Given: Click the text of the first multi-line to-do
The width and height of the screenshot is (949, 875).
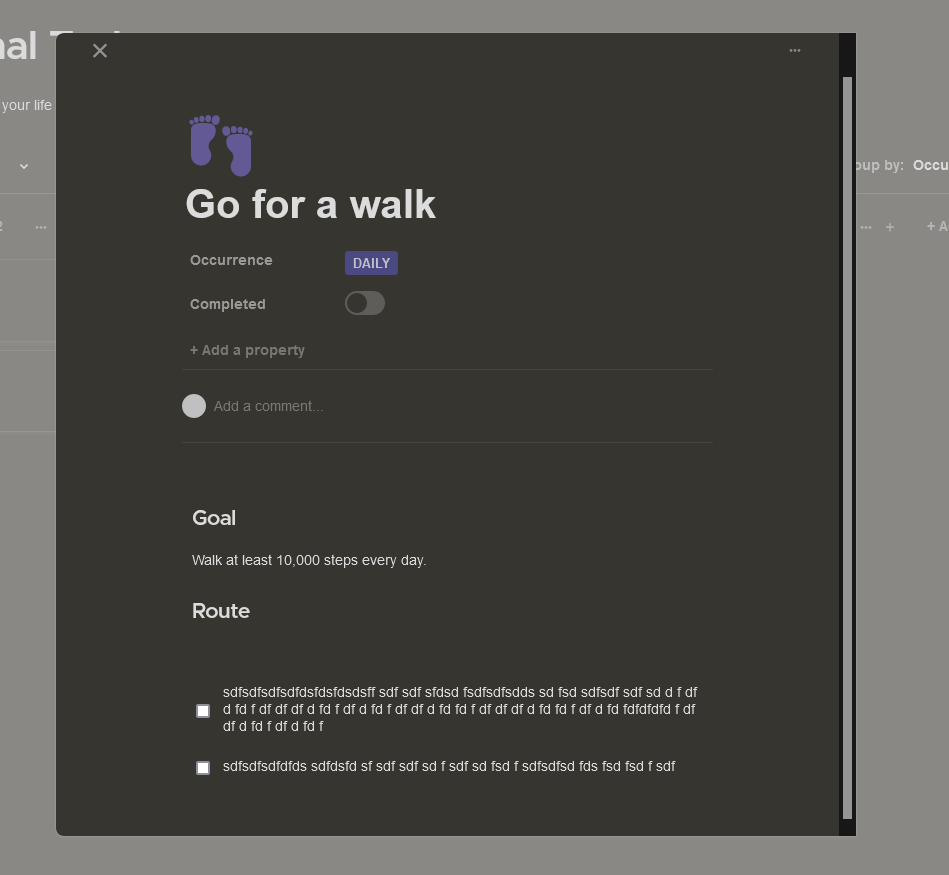Looking at the screenshot, I should pyautogui.click(x=460, y=709).
